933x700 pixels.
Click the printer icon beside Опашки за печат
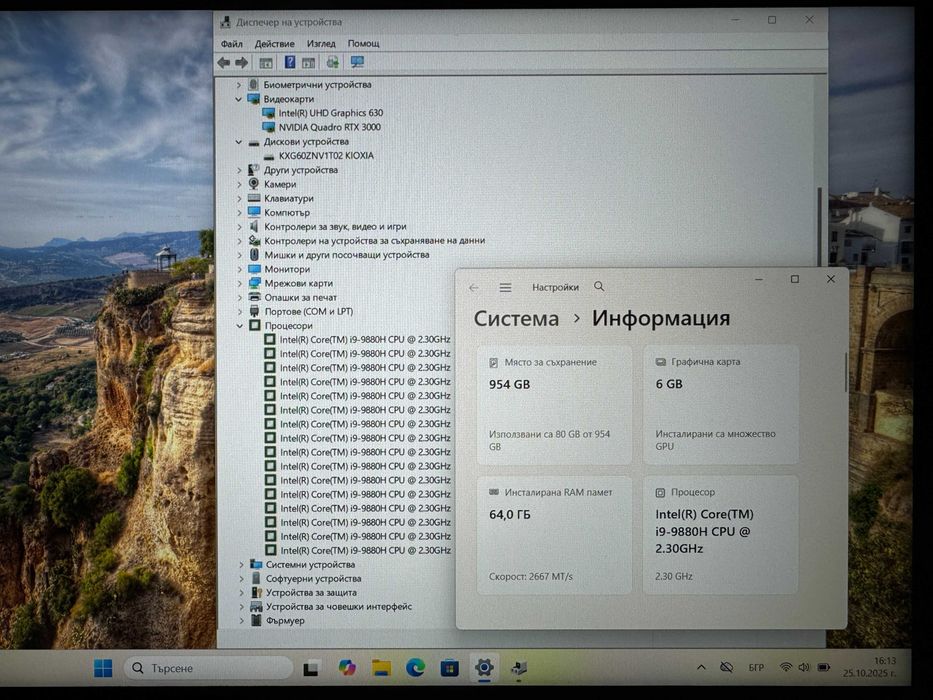tap(255, 297)
